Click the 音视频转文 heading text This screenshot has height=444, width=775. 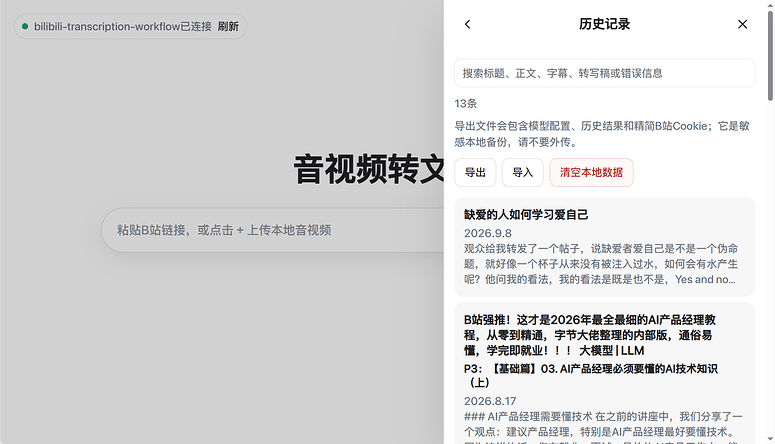tap(369, 170)
